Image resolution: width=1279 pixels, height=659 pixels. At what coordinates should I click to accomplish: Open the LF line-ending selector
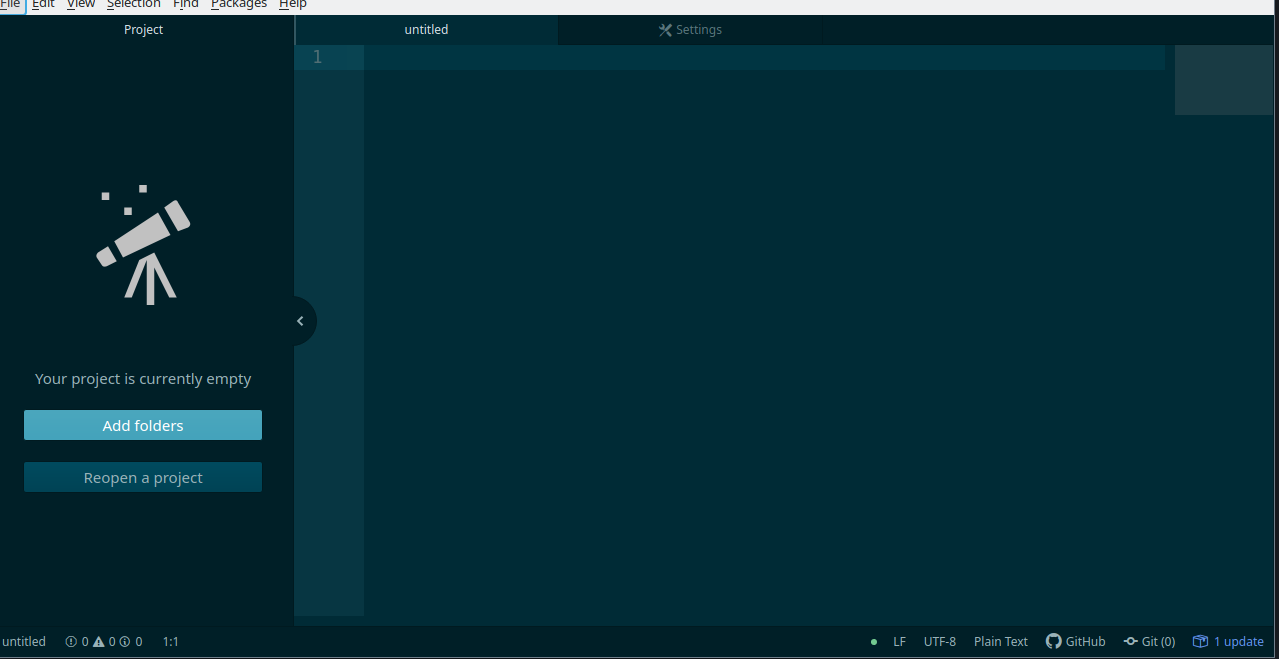tap(899, 641)
